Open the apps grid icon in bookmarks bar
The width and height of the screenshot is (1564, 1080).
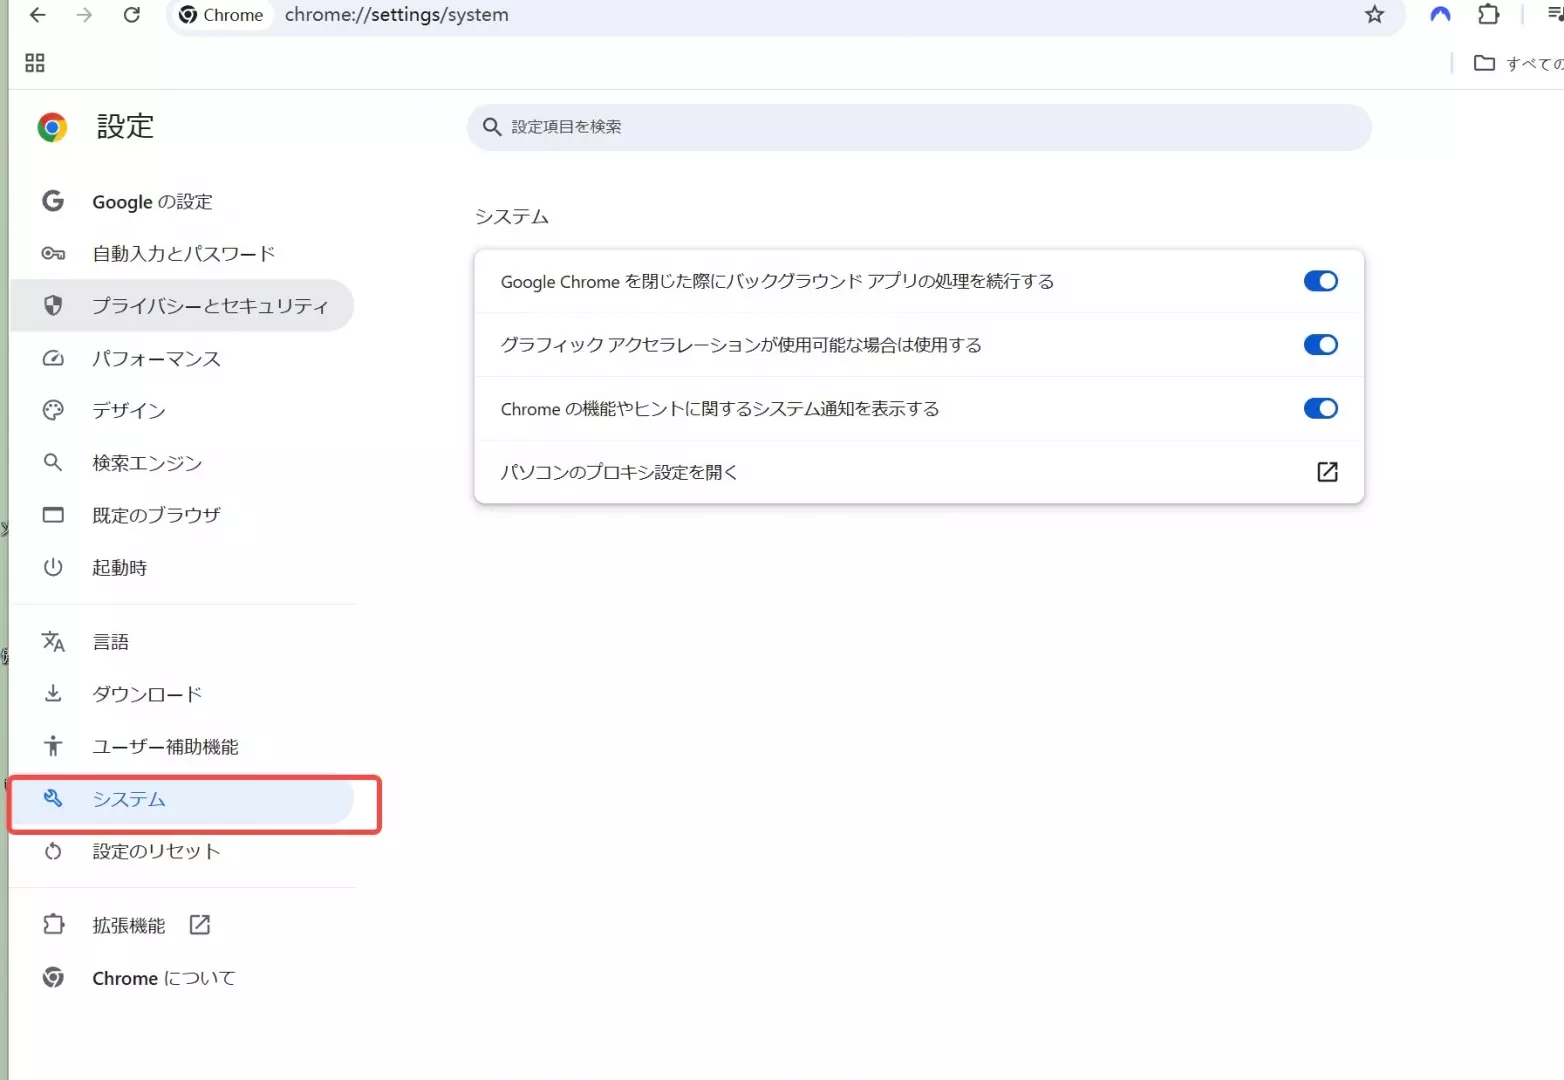[35, 63]
